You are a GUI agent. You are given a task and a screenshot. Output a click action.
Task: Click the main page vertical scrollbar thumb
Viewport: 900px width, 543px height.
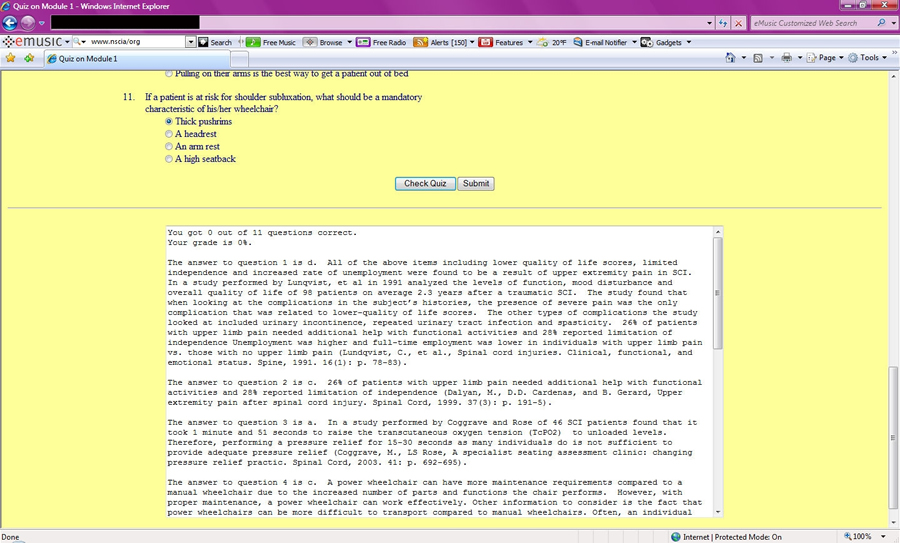click(x=894, y=438)
